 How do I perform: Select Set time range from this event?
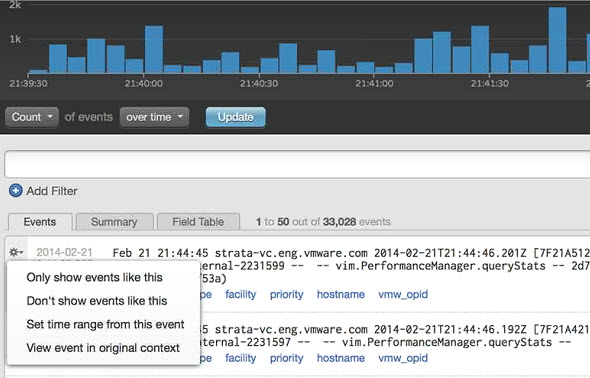(x=105, y=324)
